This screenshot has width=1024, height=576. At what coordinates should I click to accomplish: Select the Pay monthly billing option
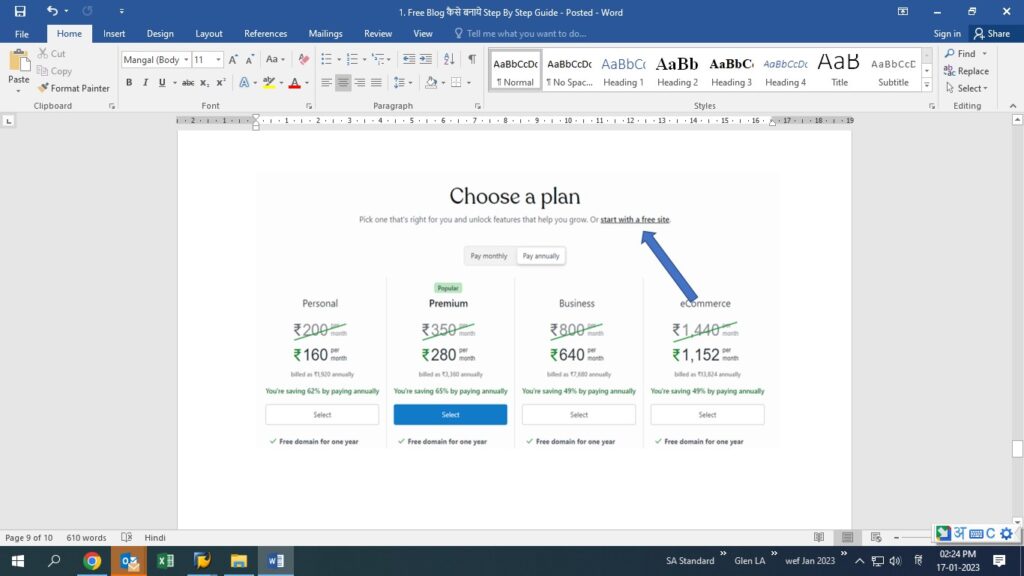click(489, 256)
